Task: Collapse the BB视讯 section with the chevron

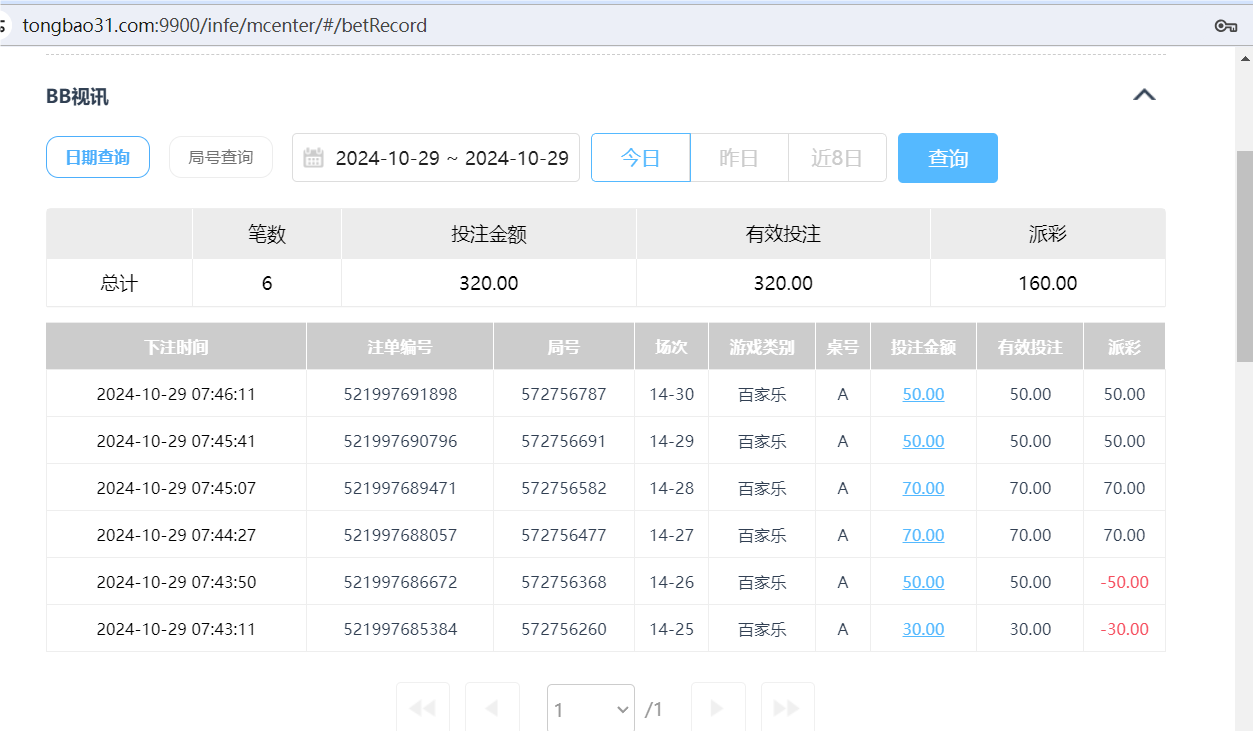Action: [1144, 94]
